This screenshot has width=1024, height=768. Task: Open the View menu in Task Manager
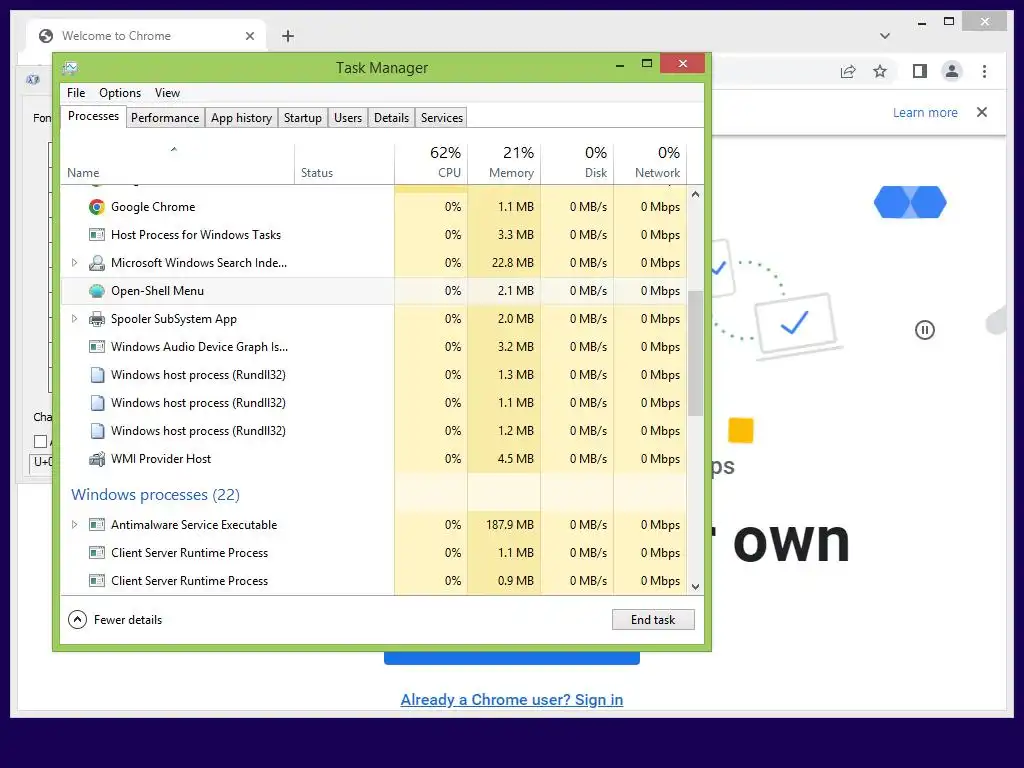[167, 93]
